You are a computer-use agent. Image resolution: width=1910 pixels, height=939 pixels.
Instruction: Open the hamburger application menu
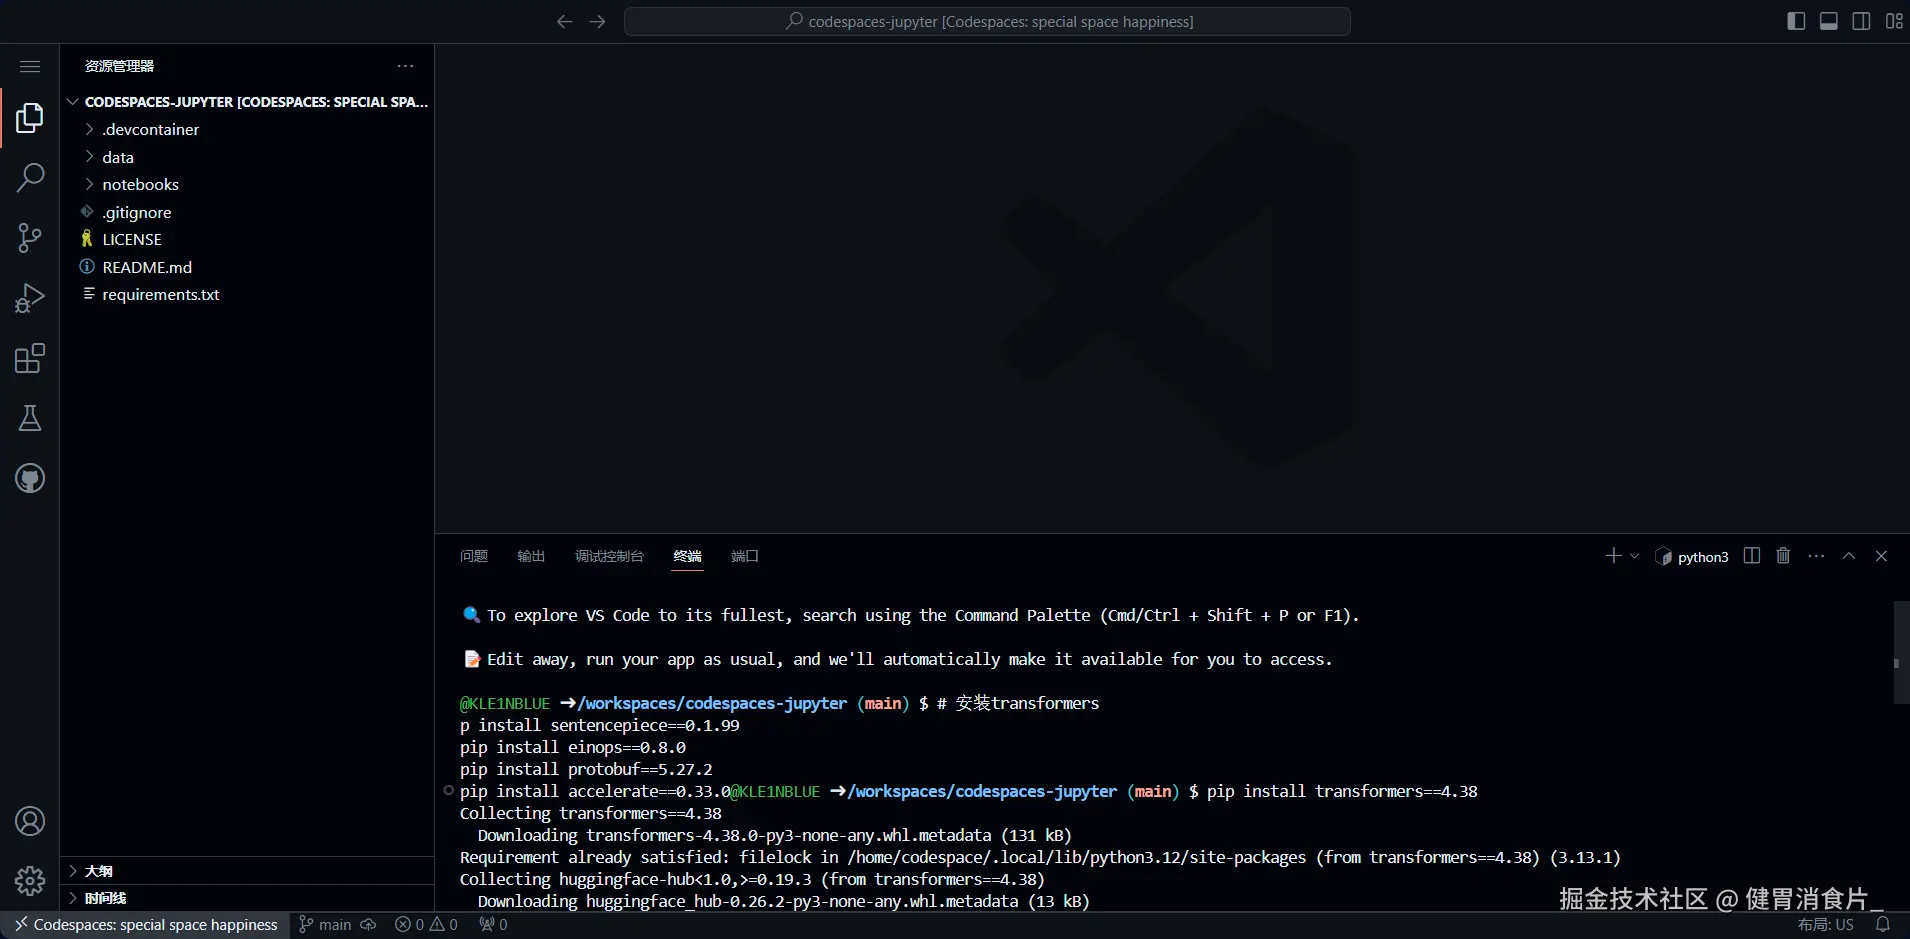[30, 66]
